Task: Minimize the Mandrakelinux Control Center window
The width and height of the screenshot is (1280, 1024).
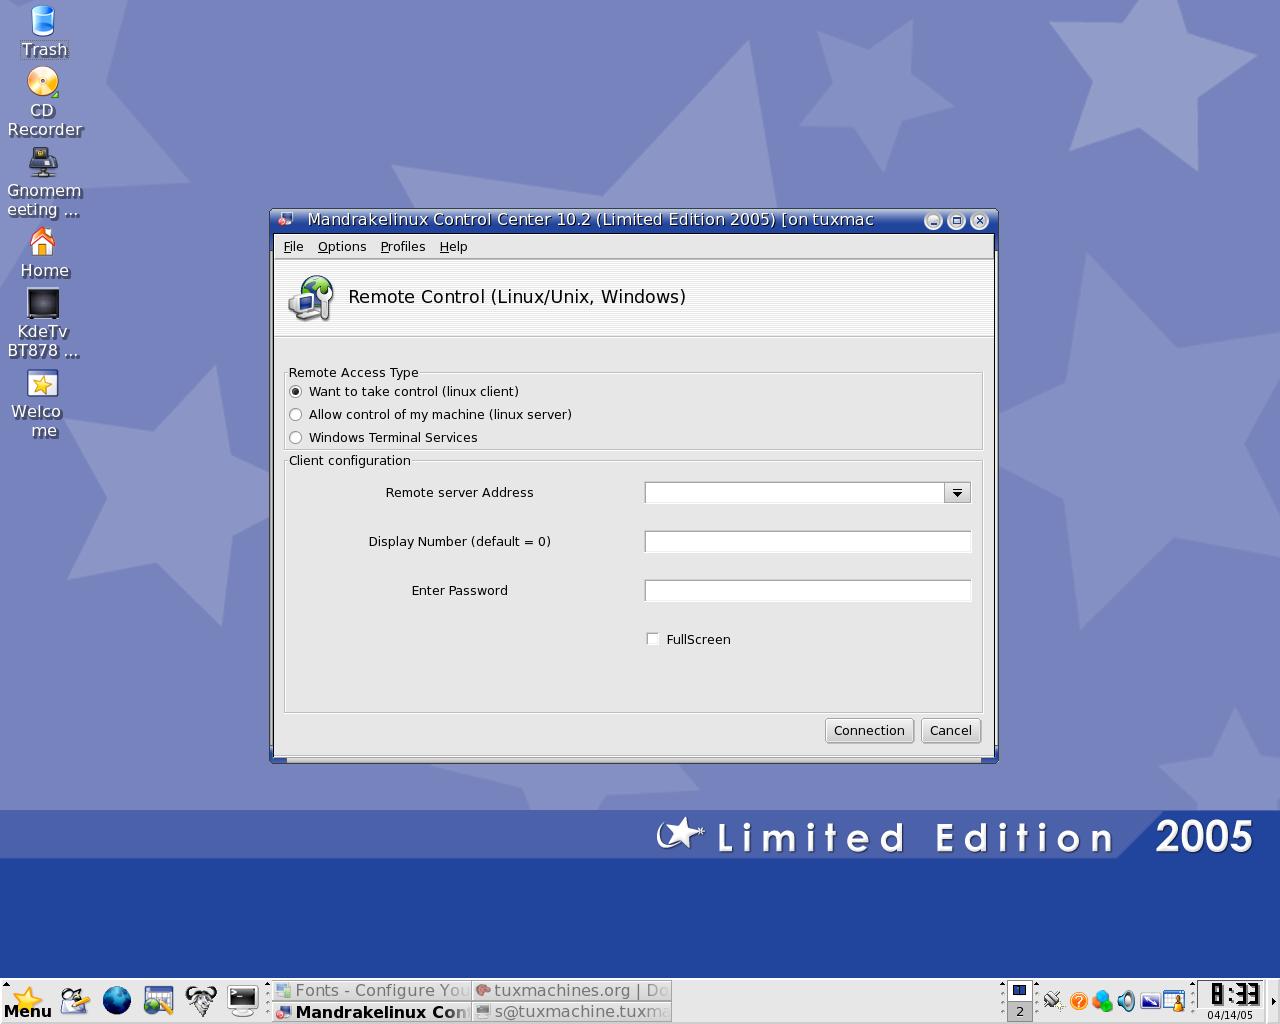Action: coord(933,221)
